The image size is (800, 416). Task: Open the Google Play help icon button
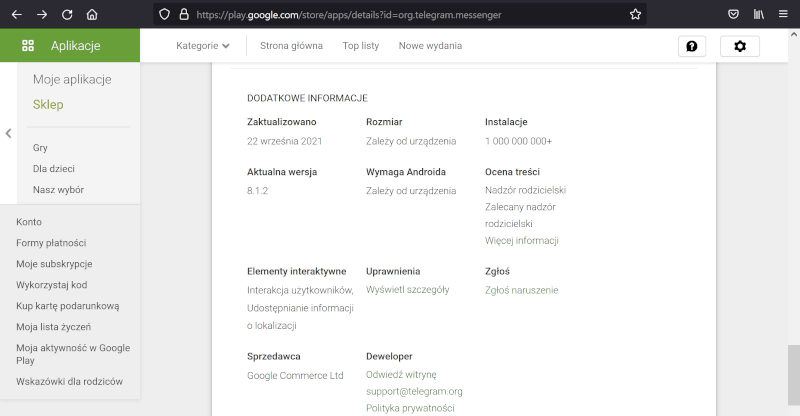point(692,46)
